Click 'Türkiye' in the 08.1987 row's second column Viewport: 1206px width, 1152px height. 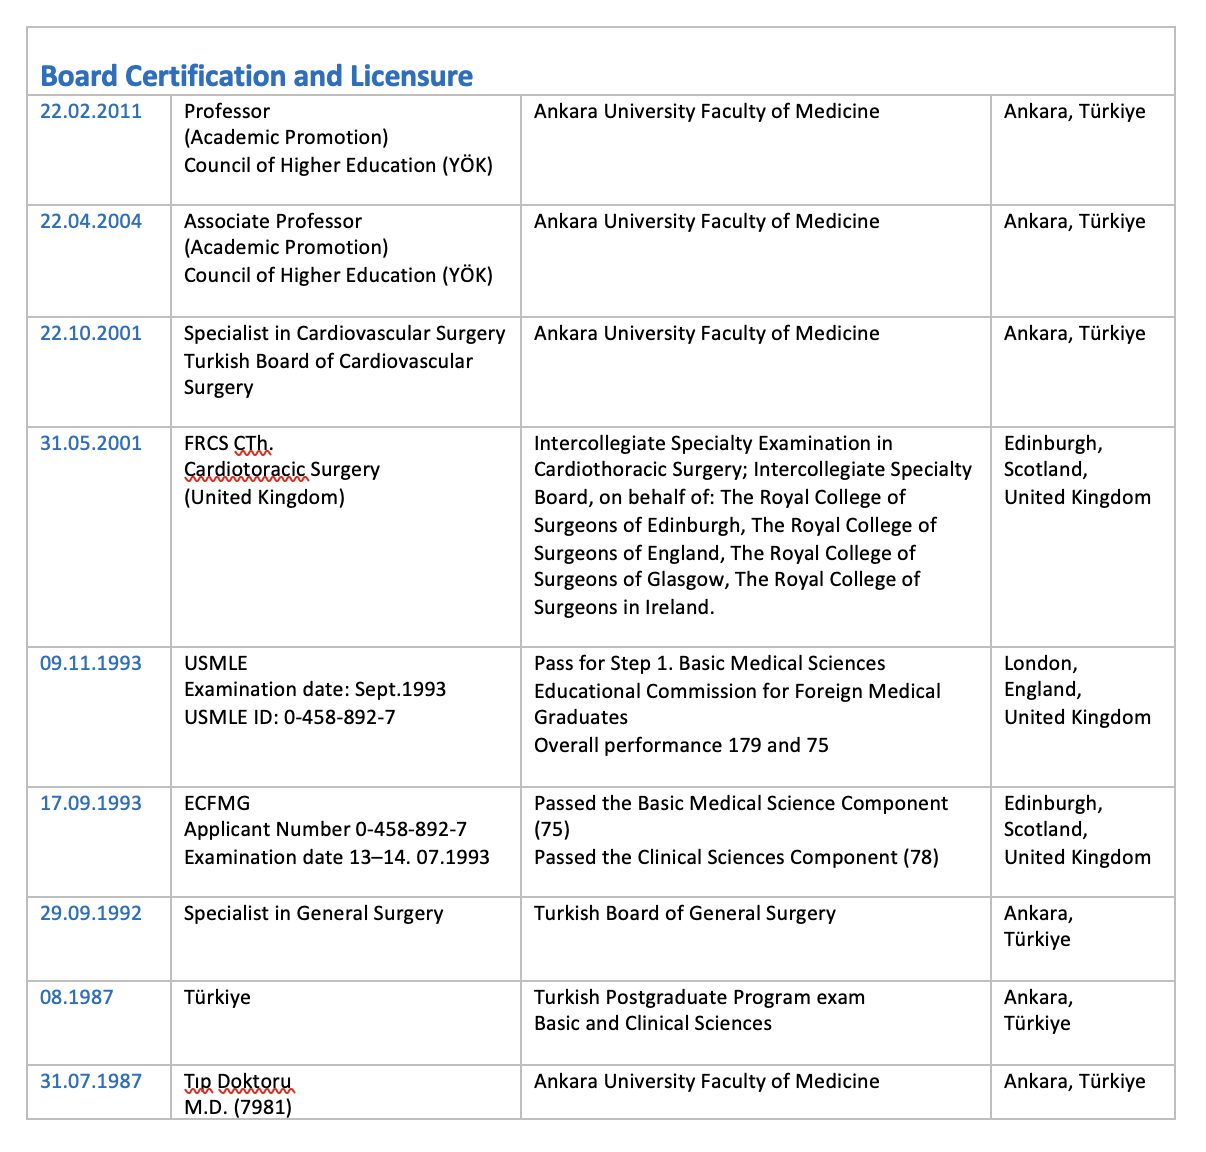[x=217, y=997]
